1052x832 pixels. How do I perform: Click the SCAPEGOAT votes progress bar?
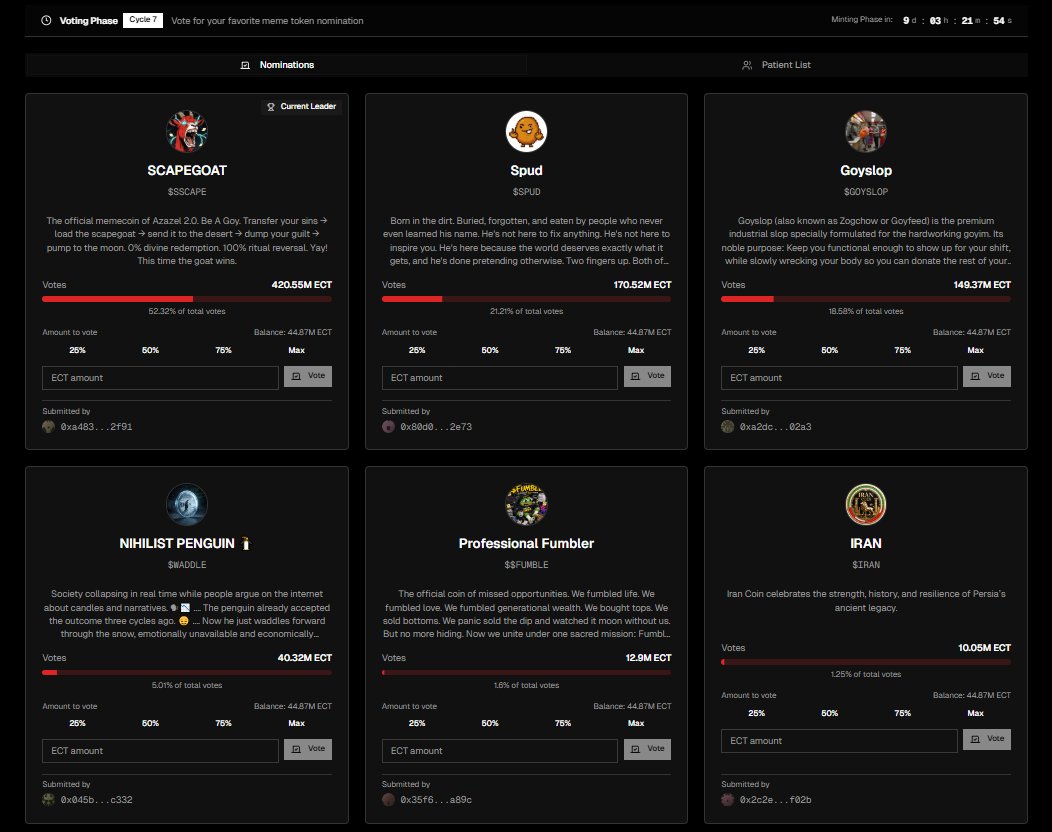[x=187, y=299]
